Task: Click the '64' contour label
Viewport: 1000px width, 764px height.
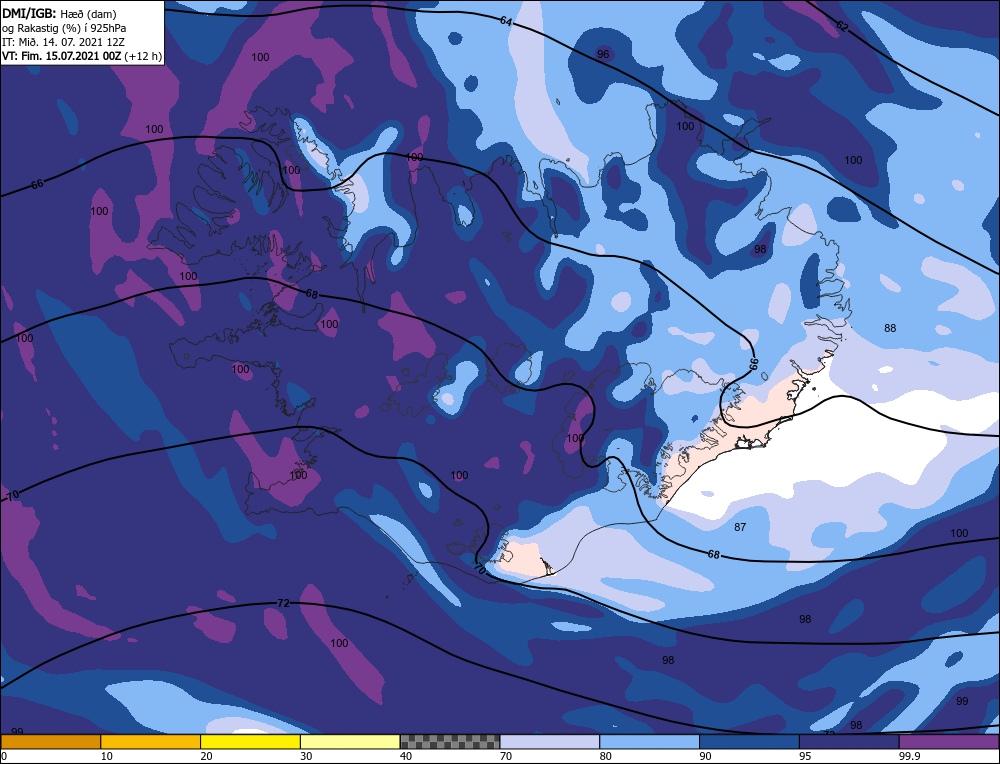Action: click(506, 21)
